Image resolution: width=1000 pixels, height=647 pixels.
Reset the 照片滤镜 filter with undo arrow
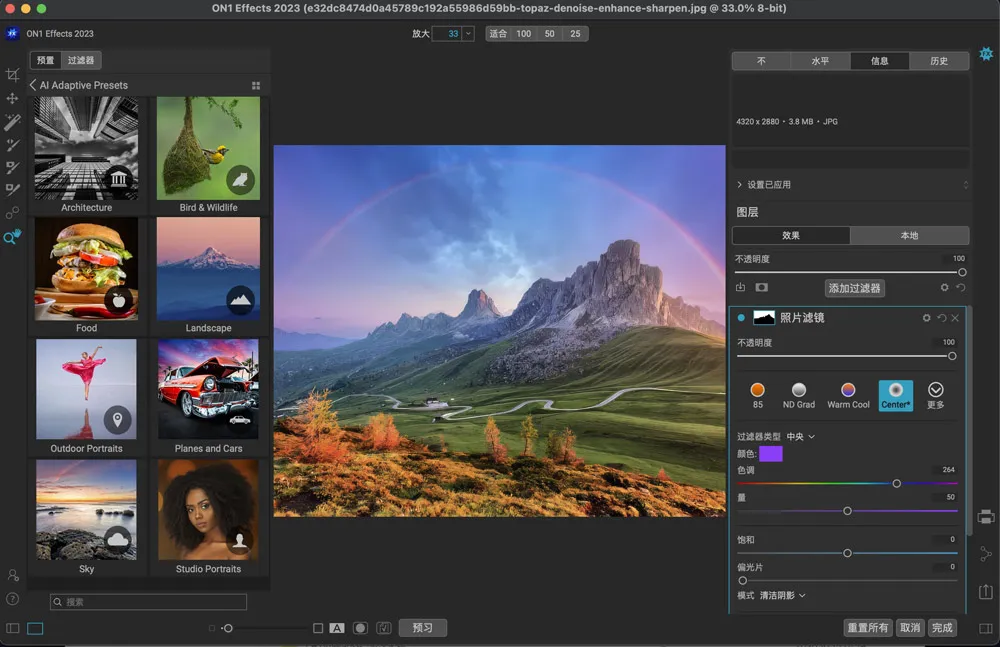pos(941,318)
